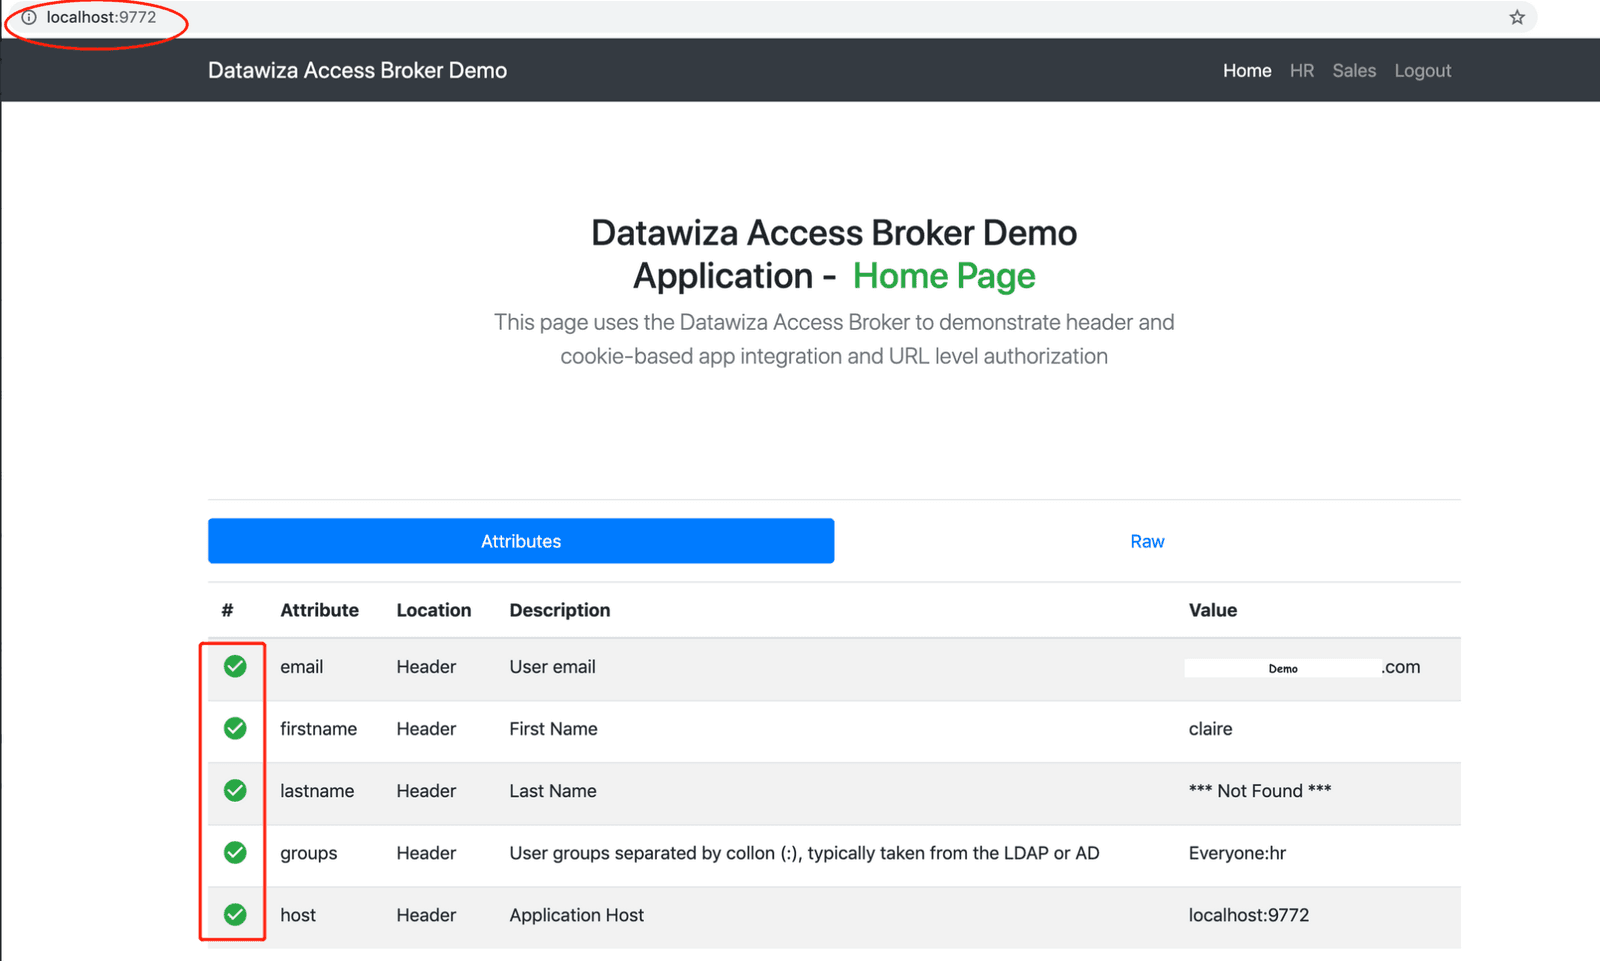Click the green check icon for groups
The width and height of the screenshot is (1600, 961).
[235, 852]
